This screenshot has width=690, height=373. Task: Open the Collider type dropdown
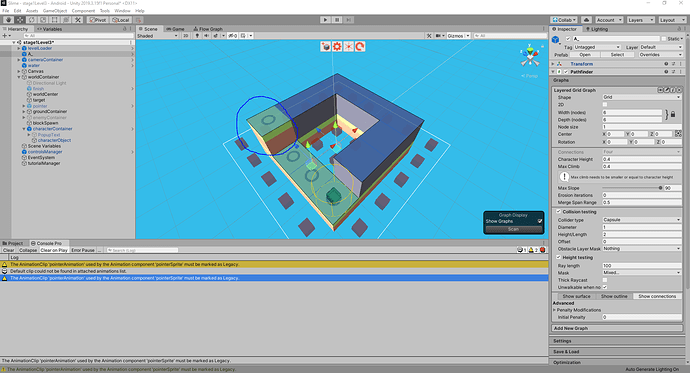click(642, 219)
